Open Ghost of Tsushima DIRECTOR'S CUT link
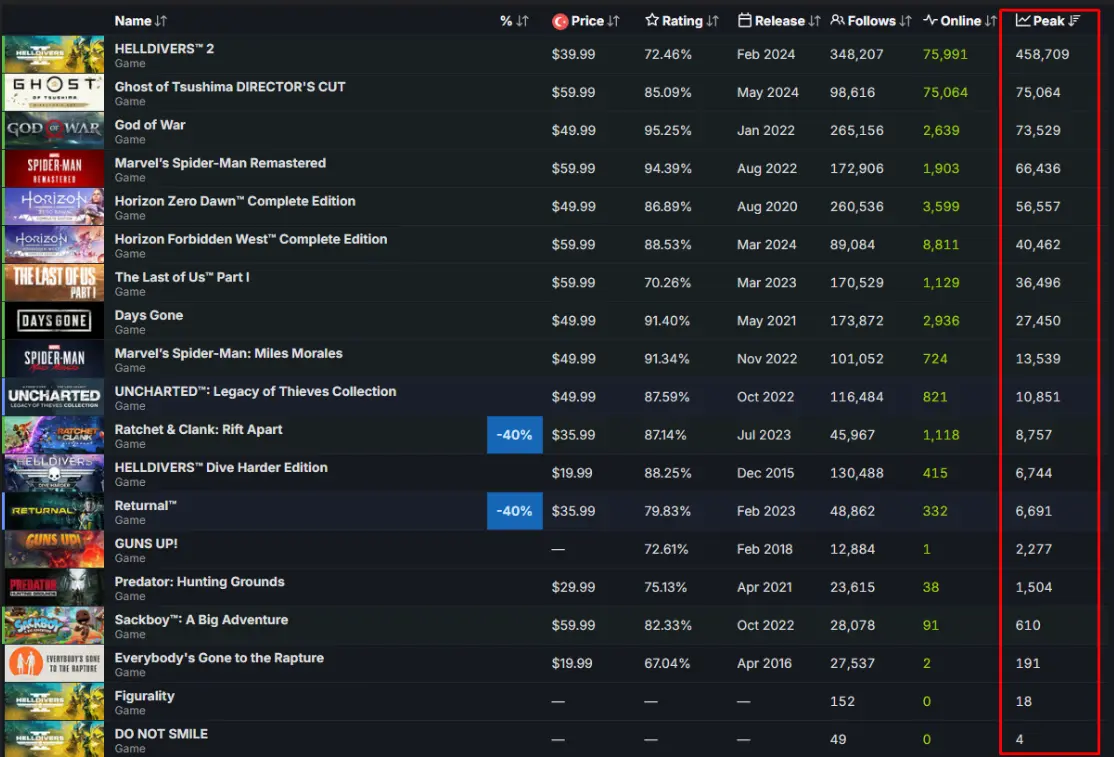Screen dimensions: 1114x757 pyautogui.click(x=229, y=87)
